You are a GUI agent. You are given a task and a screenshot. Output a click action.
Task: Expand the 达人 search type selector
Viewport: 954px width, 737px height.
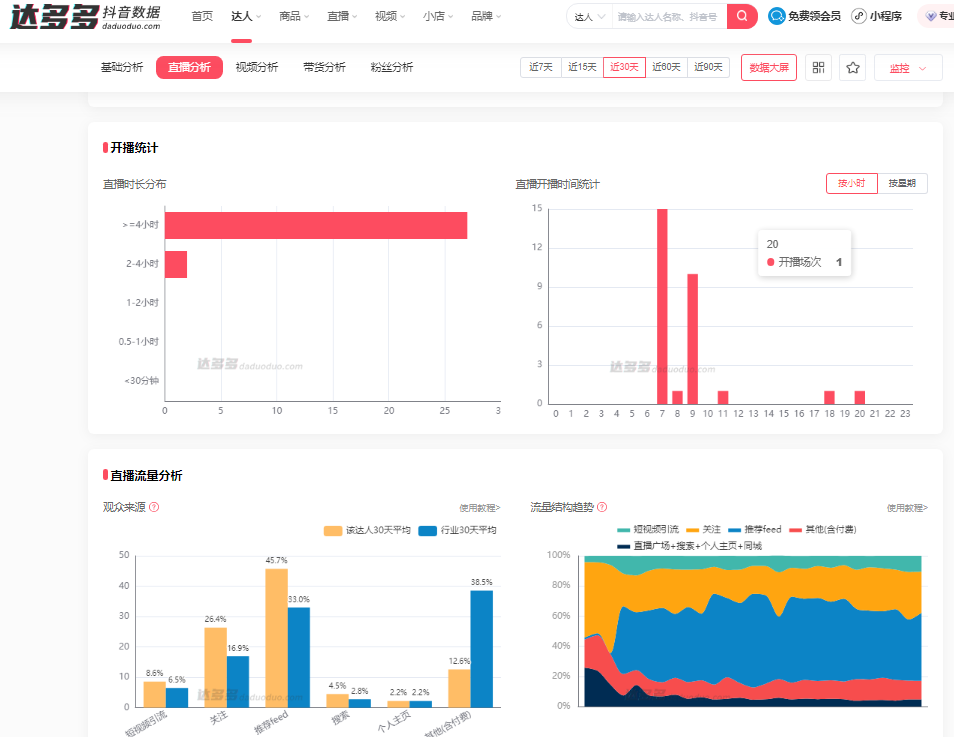589,17
